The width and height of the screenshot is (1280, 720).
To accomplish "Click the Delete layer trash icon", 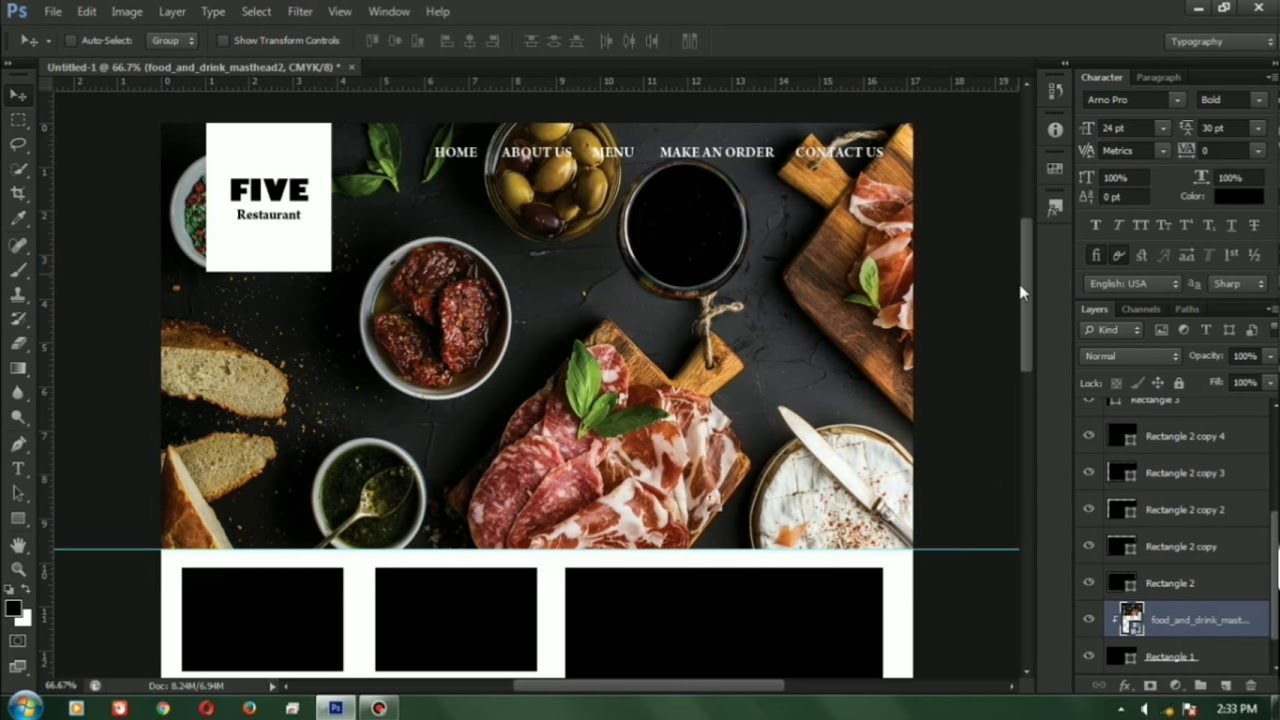I will [x=1250, y=685].
